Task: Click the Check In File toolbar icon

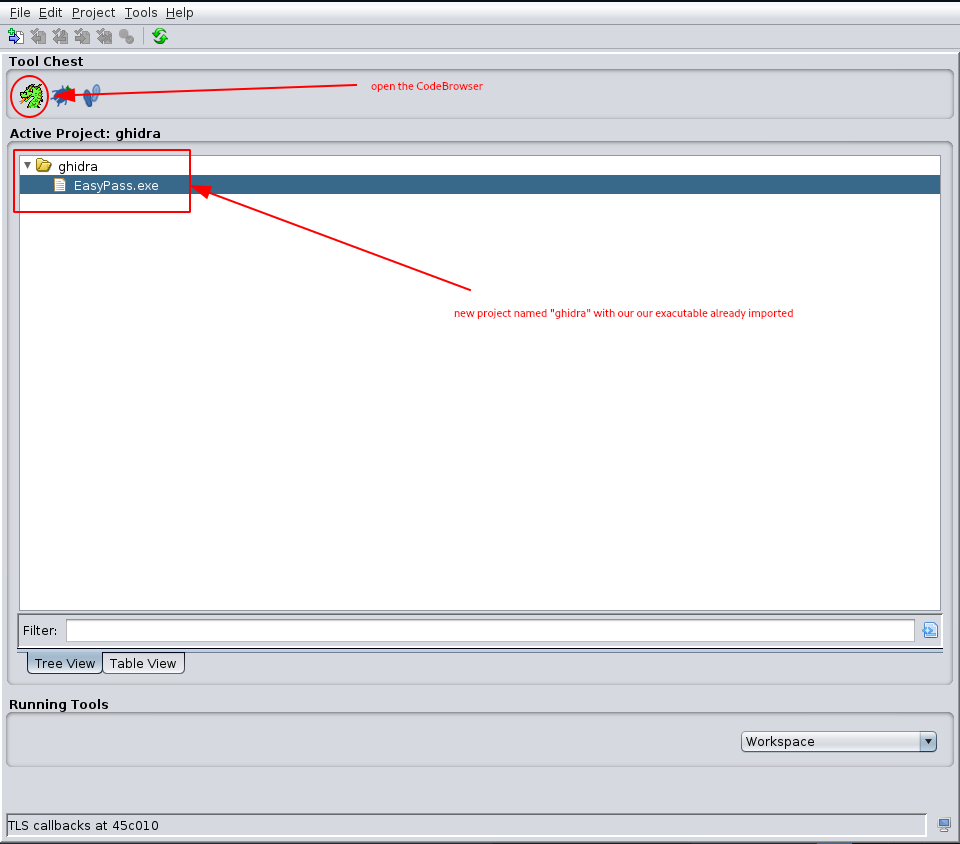Action: coord(82,37)
